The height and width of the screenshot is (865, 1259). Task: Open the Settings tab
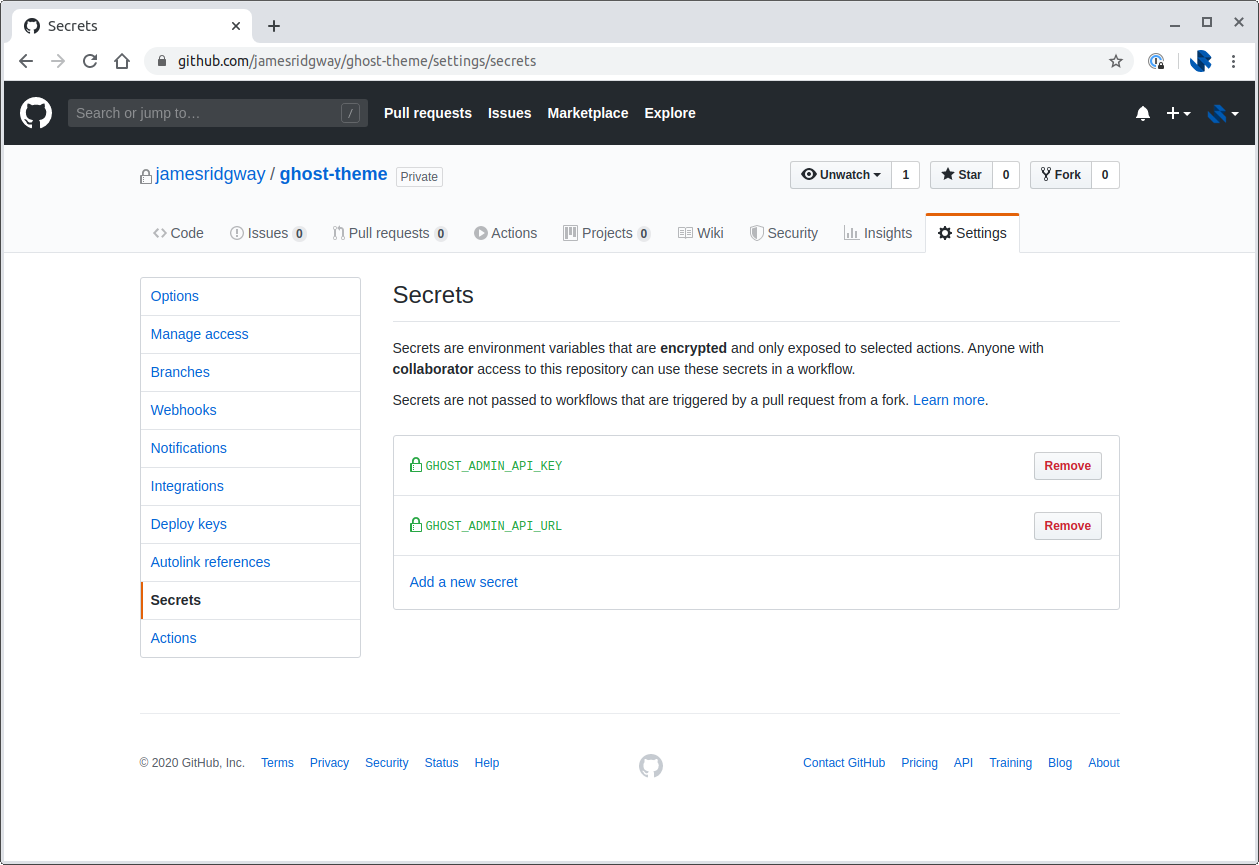click(972, 233)
